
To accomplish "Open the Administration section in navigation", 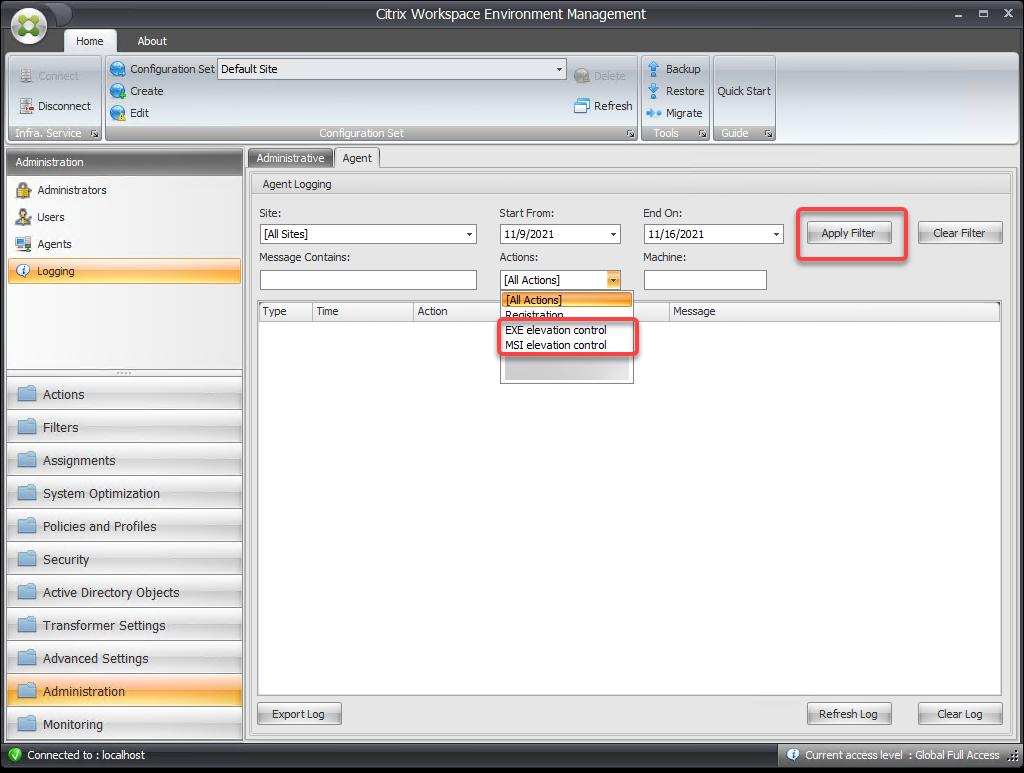I will pyautogui.click(x=124, y=691).
